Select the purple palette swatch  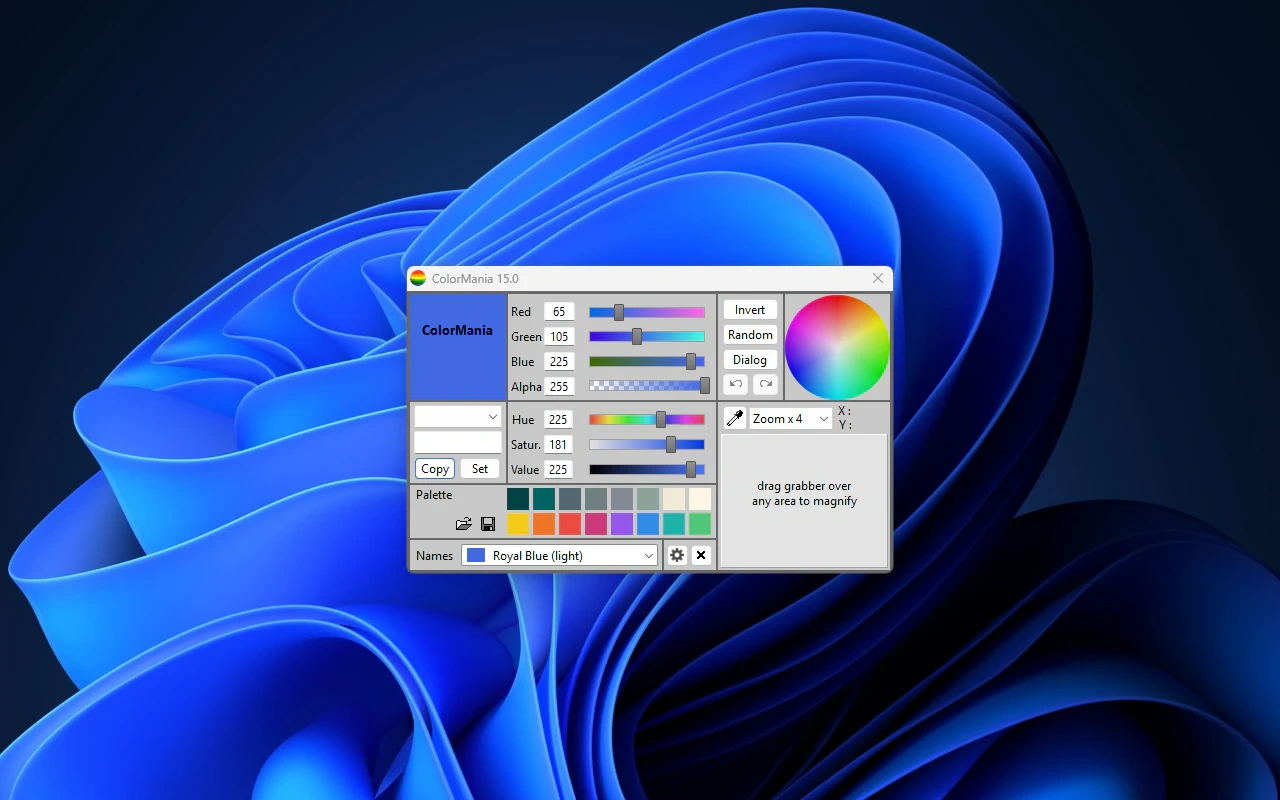(x=622, y=524)
